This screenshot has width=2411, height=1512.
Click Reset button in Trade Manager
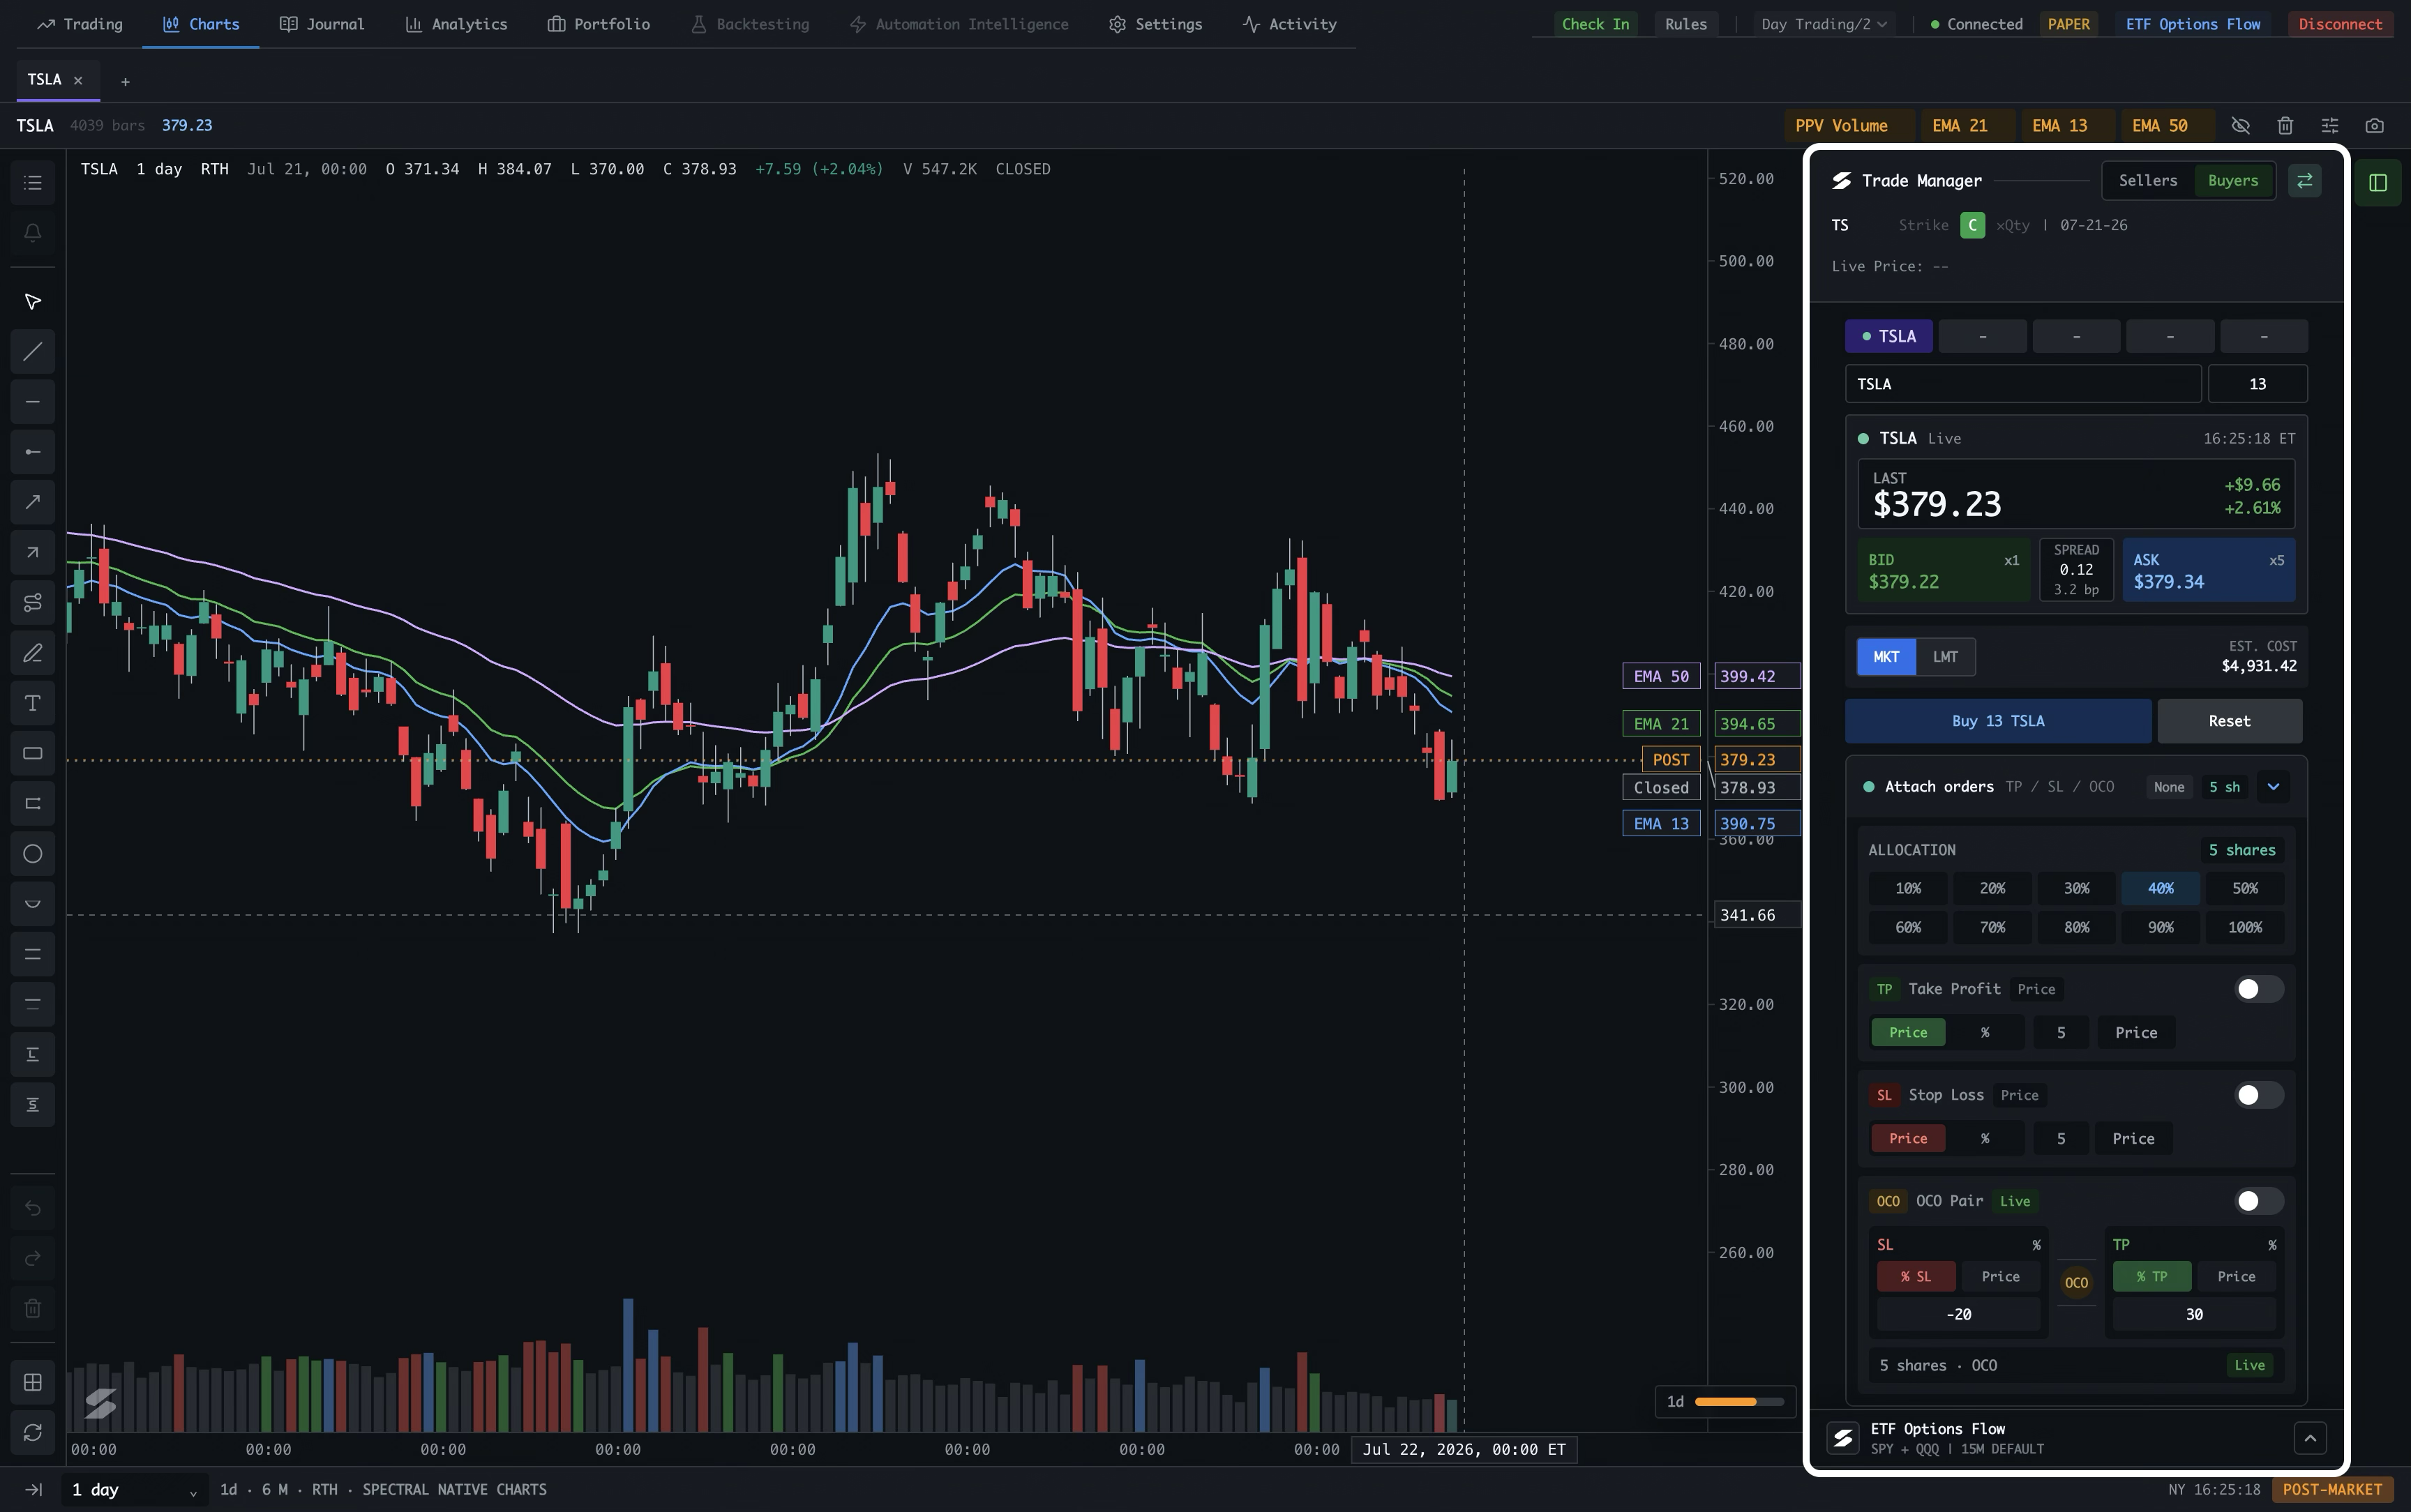click(2229, 721)
